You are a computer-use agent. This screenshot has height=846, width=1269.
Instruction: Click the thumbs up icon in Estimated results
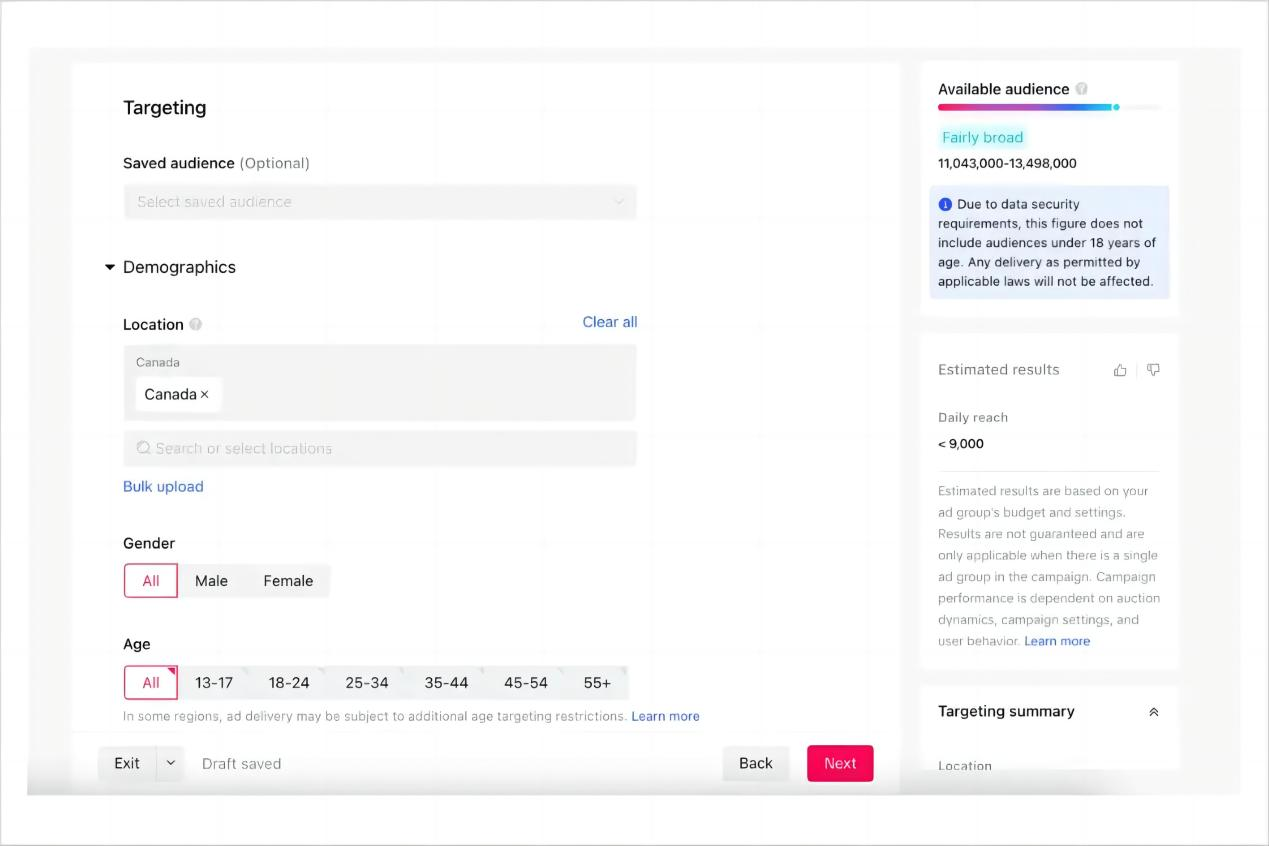pyautogui.click(x=1120, y=370)
